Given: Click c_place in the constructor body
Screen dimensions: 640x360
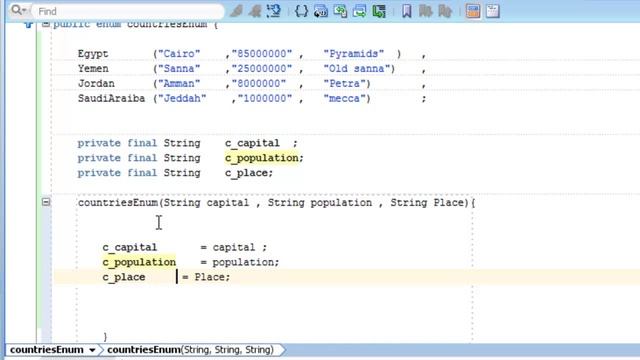Looking at the screenshot, I should pyautogui.click(x=124, y=277).
